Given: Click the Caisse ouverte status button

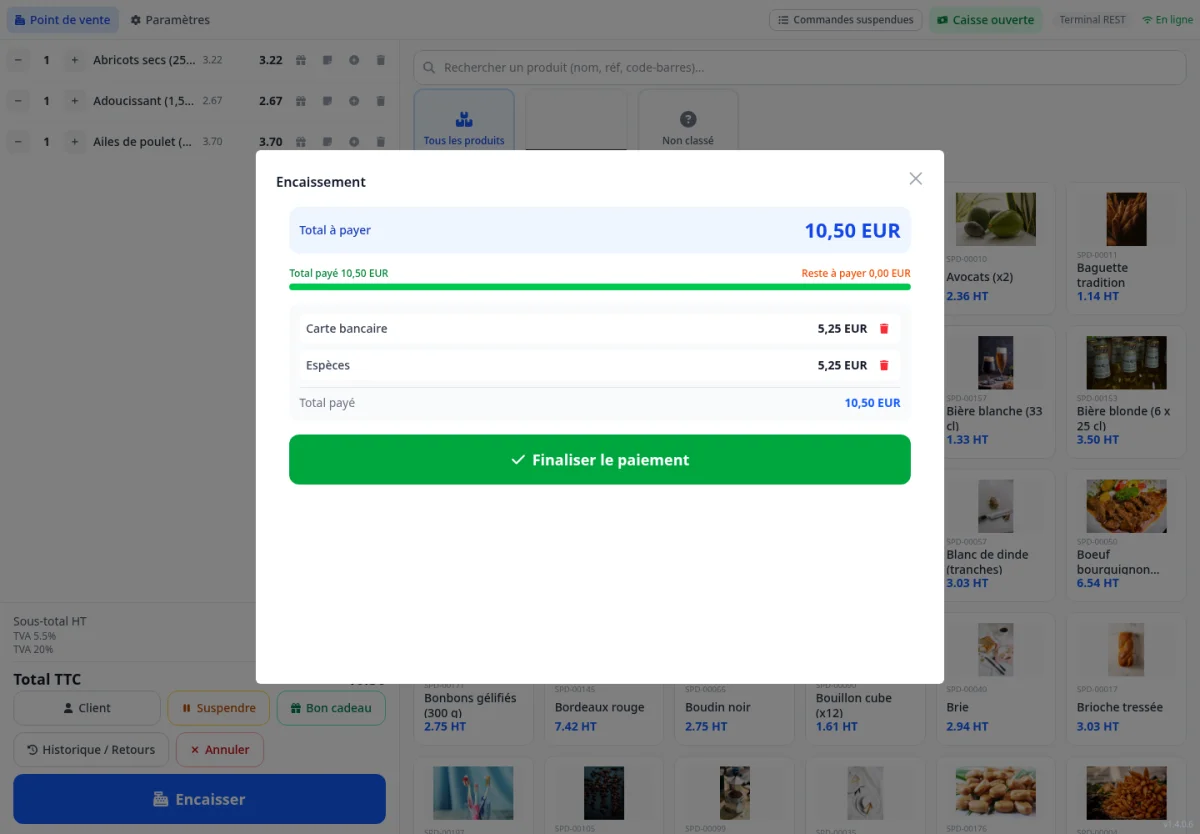Looking at the screenshot, I should point(985,20).
